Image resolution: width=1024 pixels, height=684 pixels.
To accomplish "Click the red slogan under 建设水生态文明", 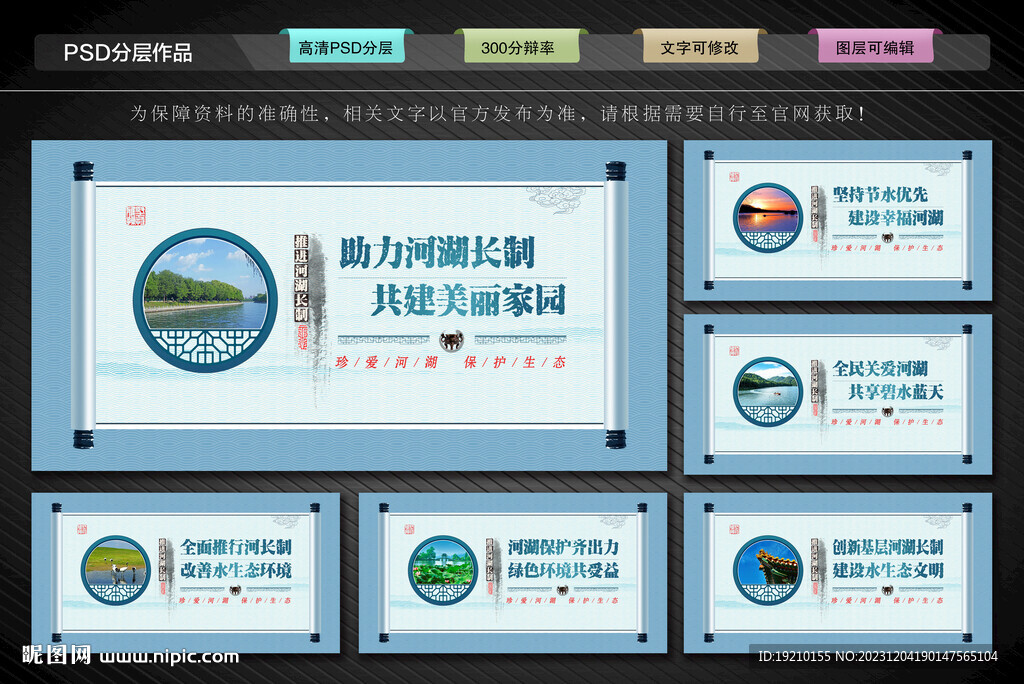I will point(888,600).
